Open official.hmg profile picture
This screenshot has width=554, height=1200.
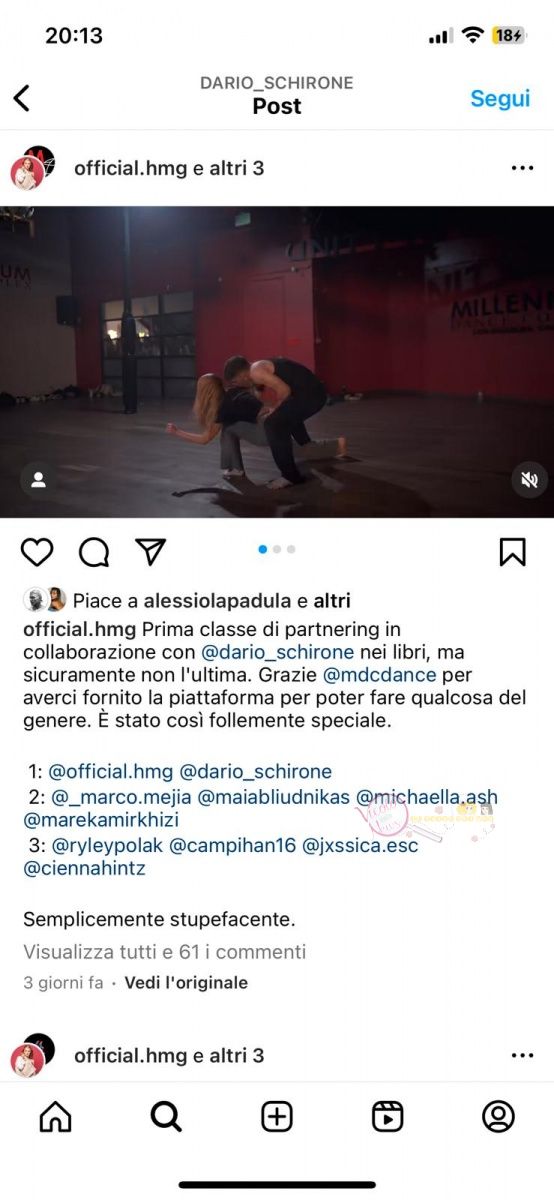tap(31, 169)
